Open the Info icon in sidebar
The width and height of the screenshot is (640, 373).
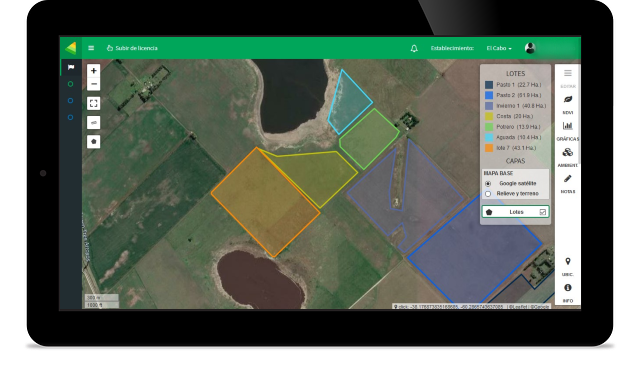point(567,288)
